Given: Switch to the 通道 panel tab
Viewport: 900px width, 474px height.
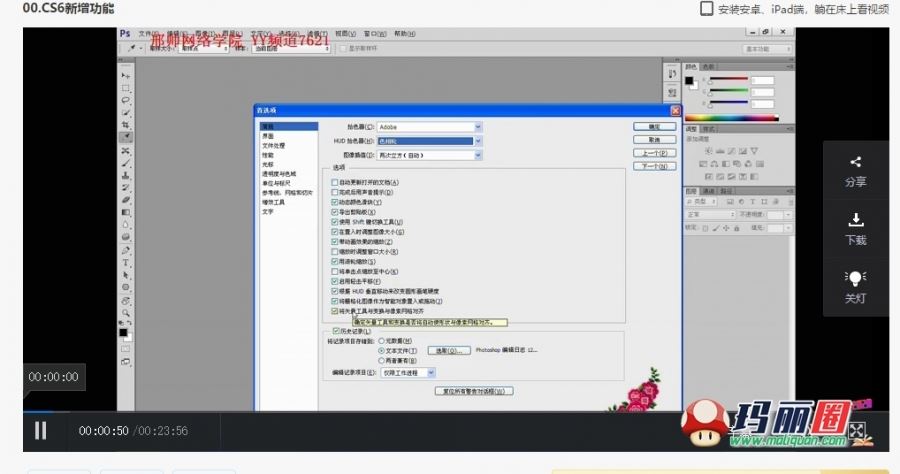Looking at the screenshot, I should [709, 191].
